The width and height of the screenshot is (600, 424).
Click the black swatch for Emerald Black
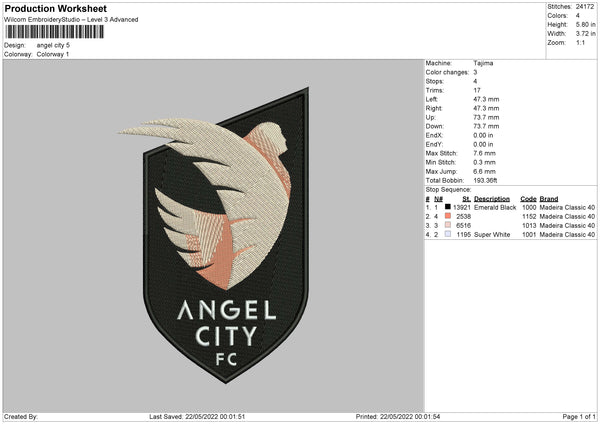point(448,207)
